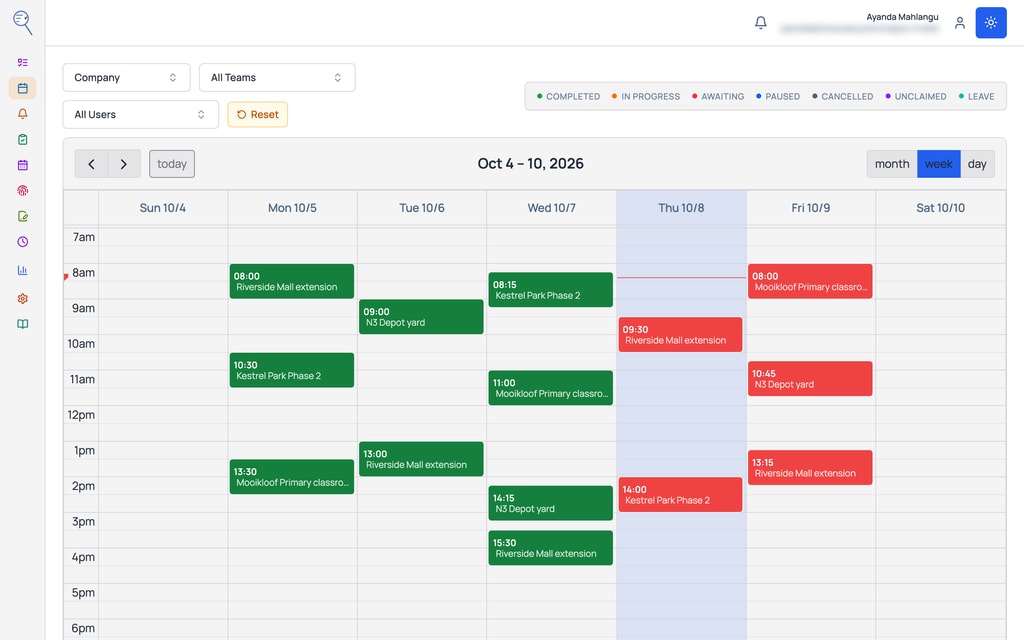
Task: Open Wednesday 08:15 Kestrel Park Phase 2 event
Action: pyautogui.click(x=551, y=290)
